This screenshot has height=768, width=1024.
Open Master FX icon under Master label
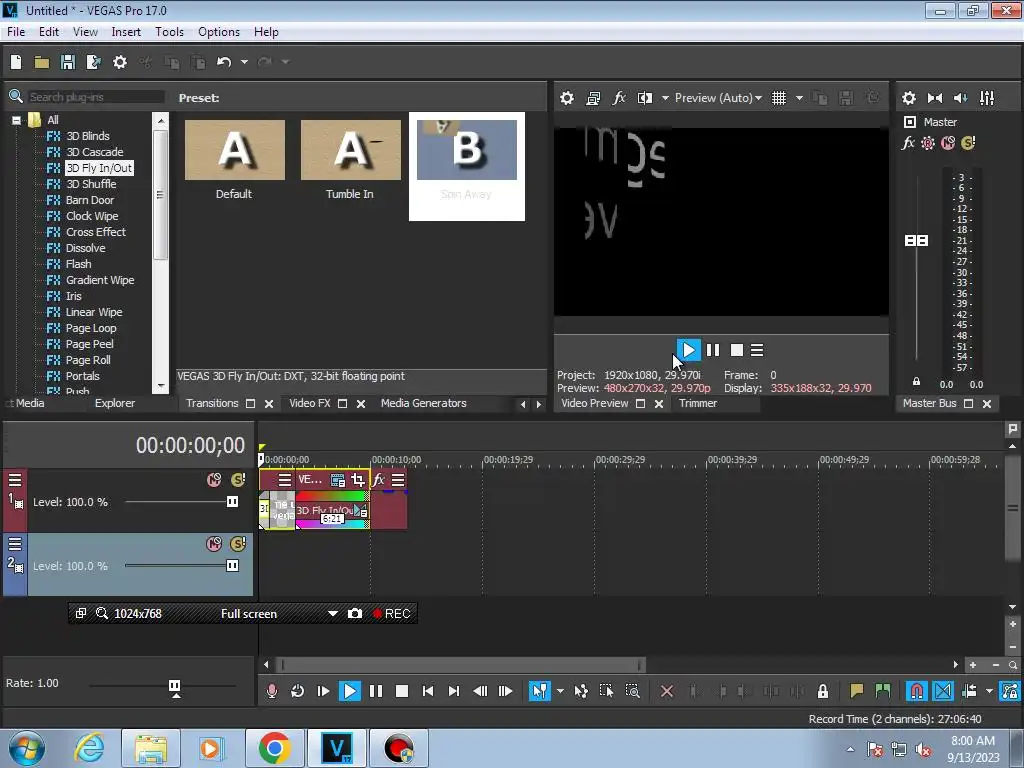pyautogui.click(x=908, y=143)
